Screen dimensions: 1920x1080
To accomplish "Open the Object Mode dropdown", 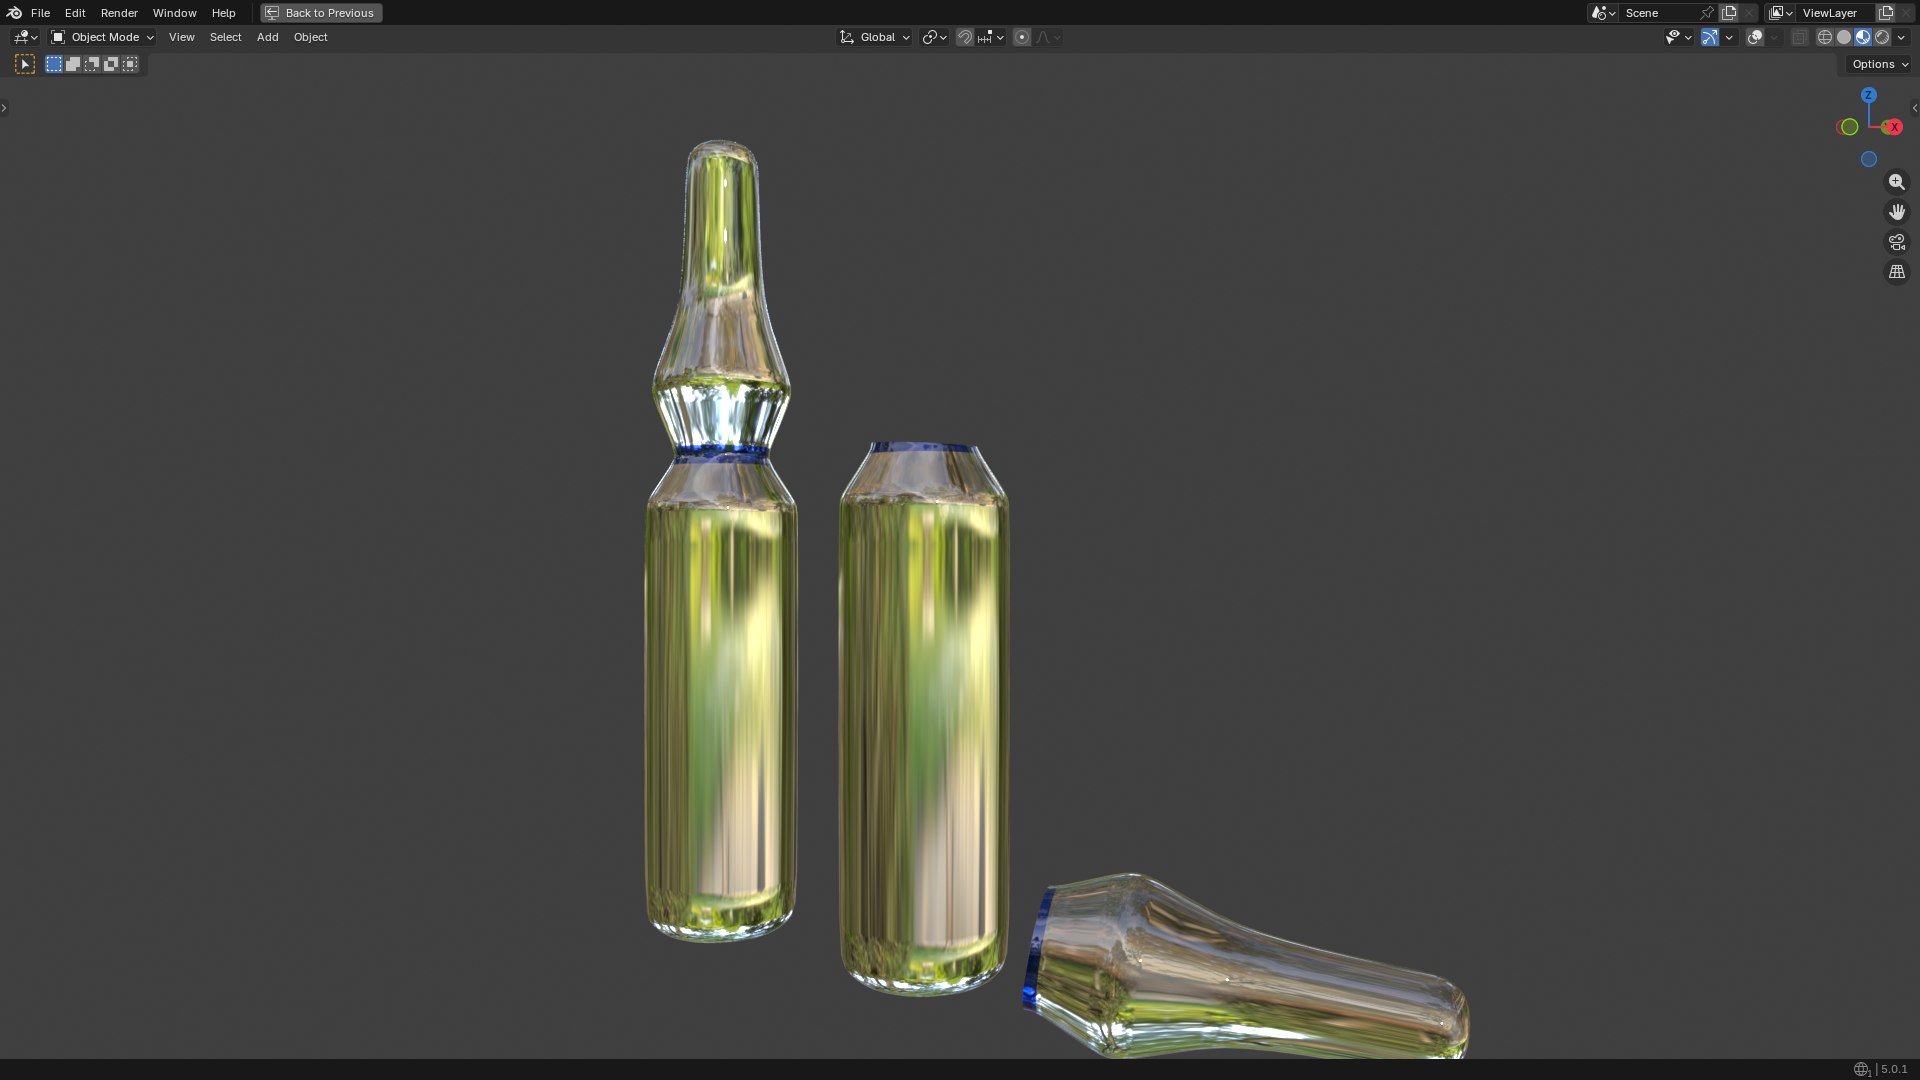I will 102,37.
